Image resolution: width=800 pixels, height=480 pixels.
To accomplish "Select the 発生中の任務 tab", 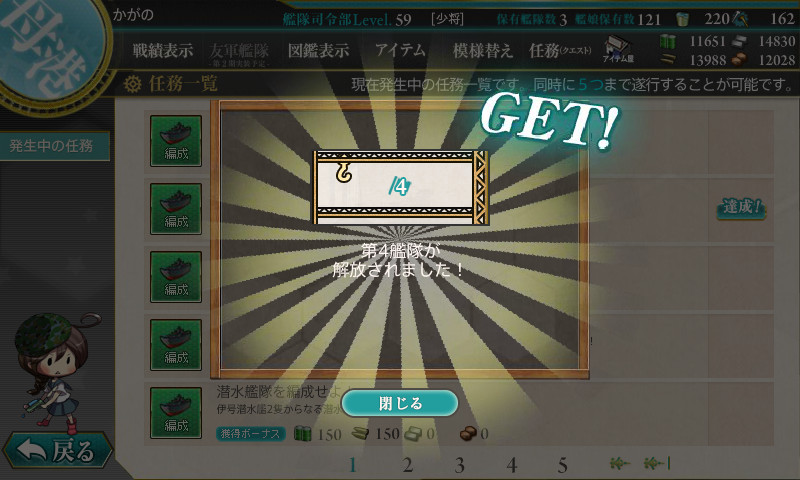I will 52,146.
